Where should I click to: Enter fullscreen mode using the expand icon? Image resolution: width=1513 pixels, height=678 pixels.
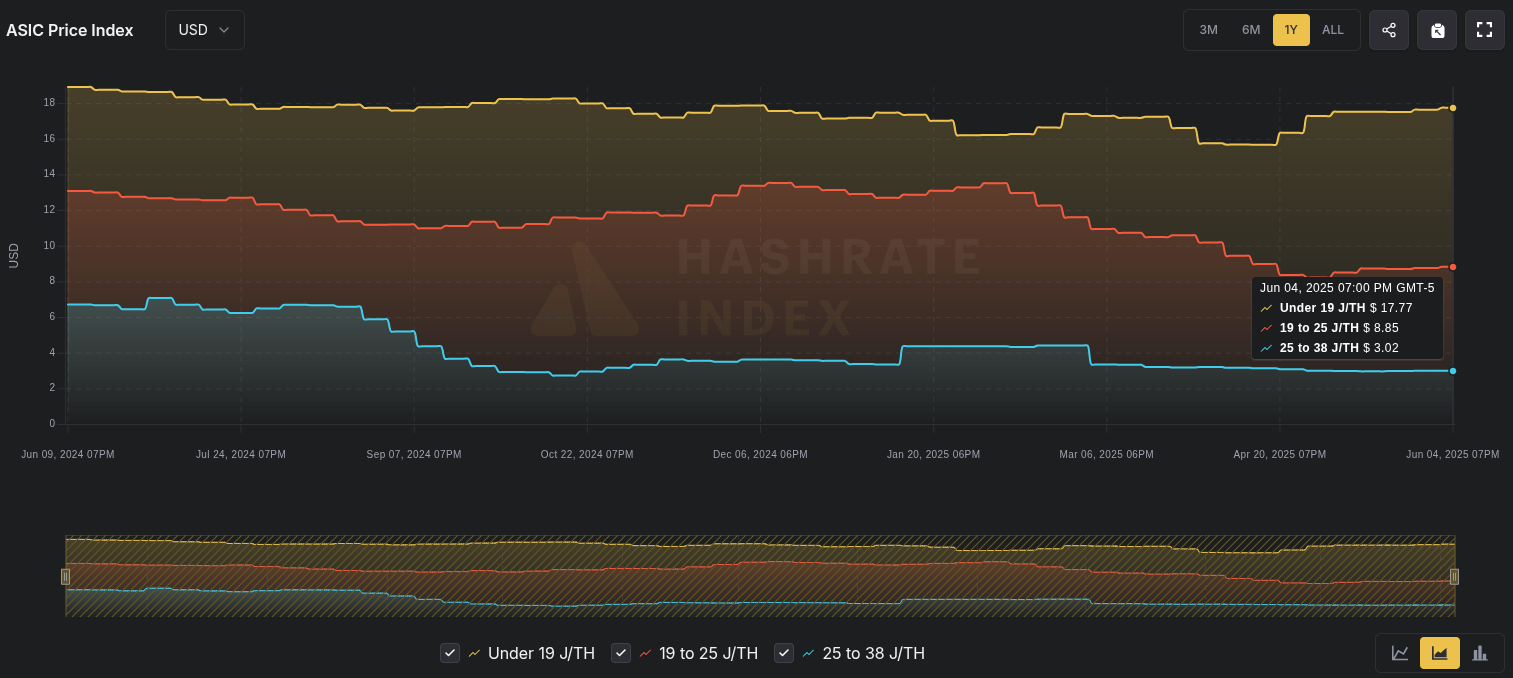click(x=1485, y=30)
